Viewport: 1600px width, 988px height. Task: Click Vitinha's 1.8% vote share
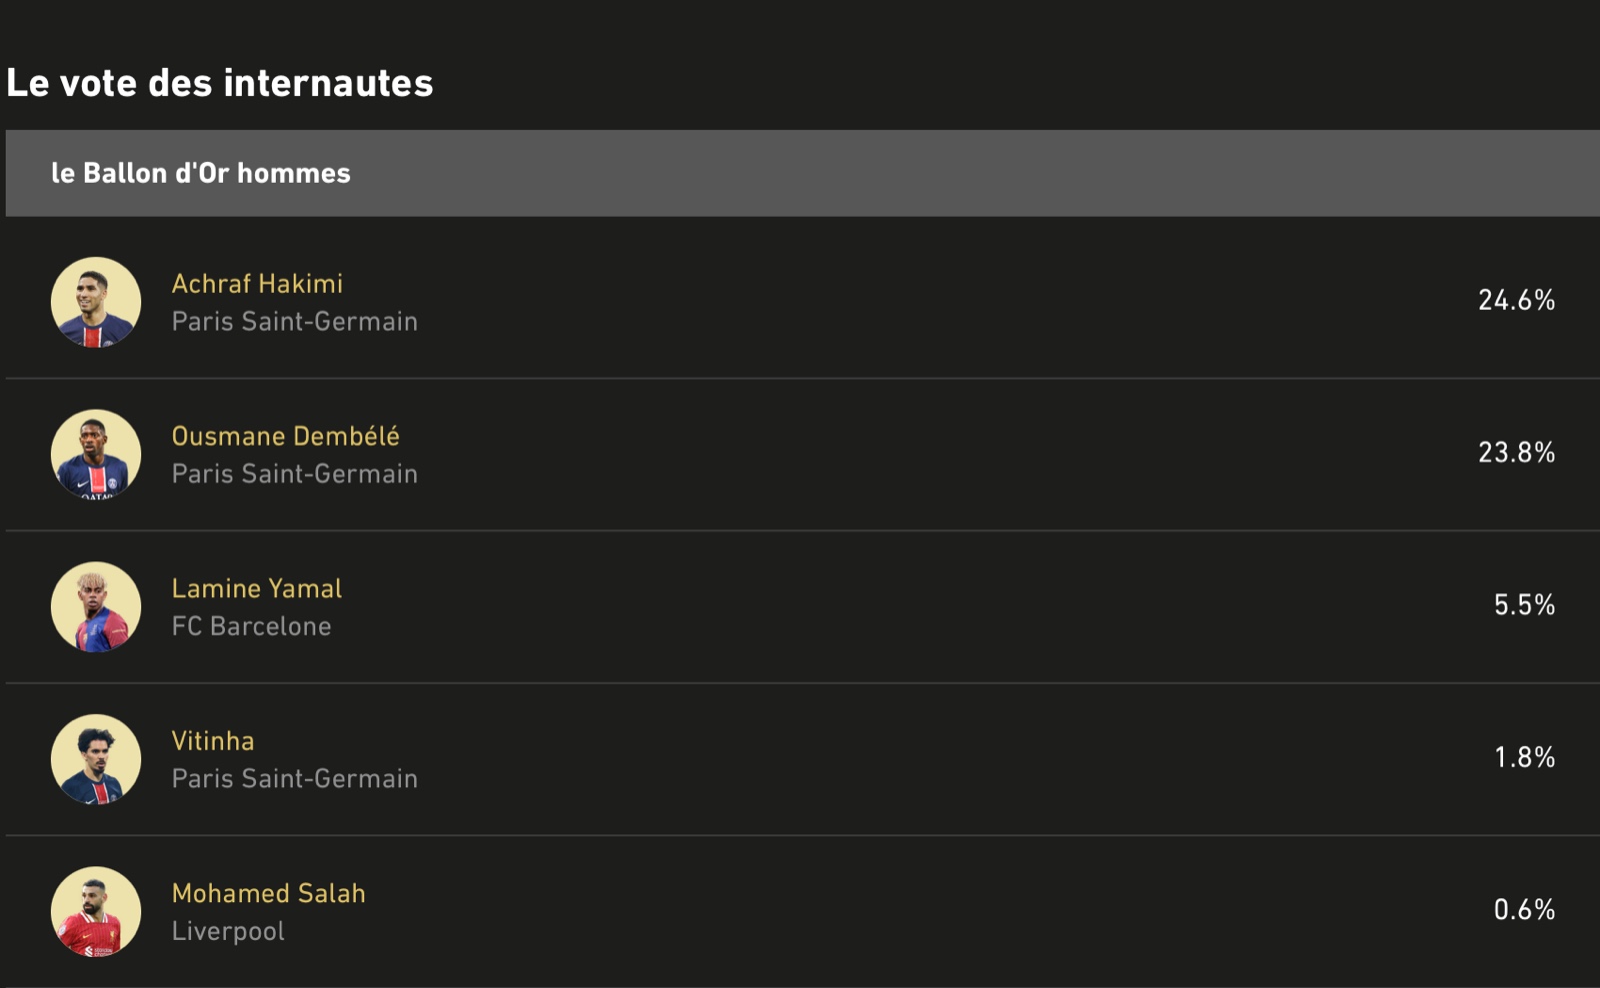[x=1524, y=757]
